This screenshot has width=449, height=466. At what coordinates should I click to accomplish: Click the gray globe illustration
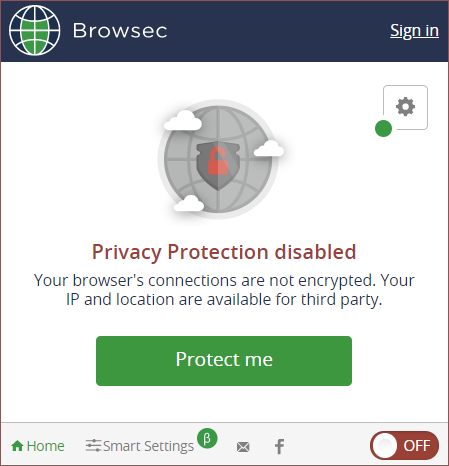tap(218, 159)
